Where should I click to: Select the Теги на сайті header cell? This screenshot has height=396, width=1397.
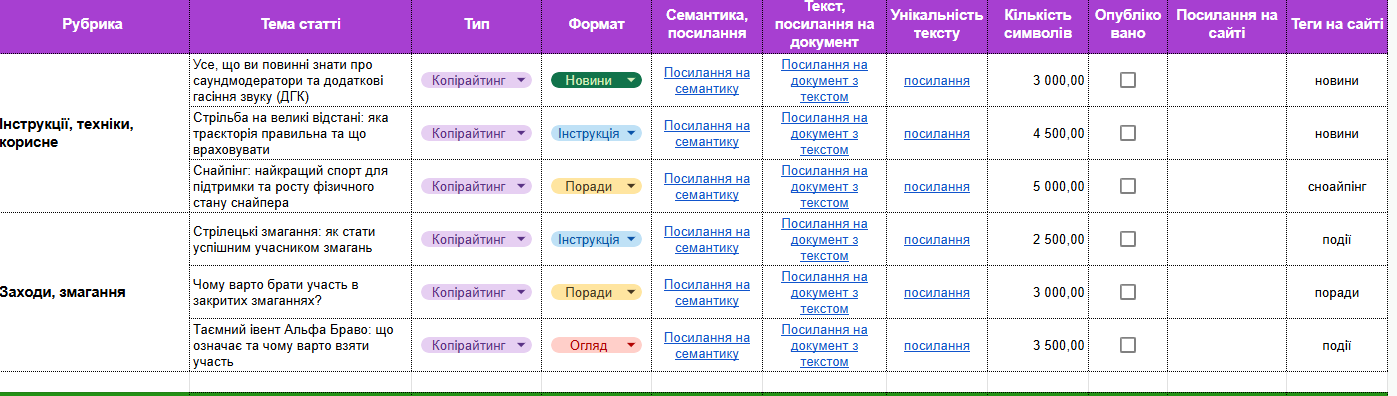1337,24
